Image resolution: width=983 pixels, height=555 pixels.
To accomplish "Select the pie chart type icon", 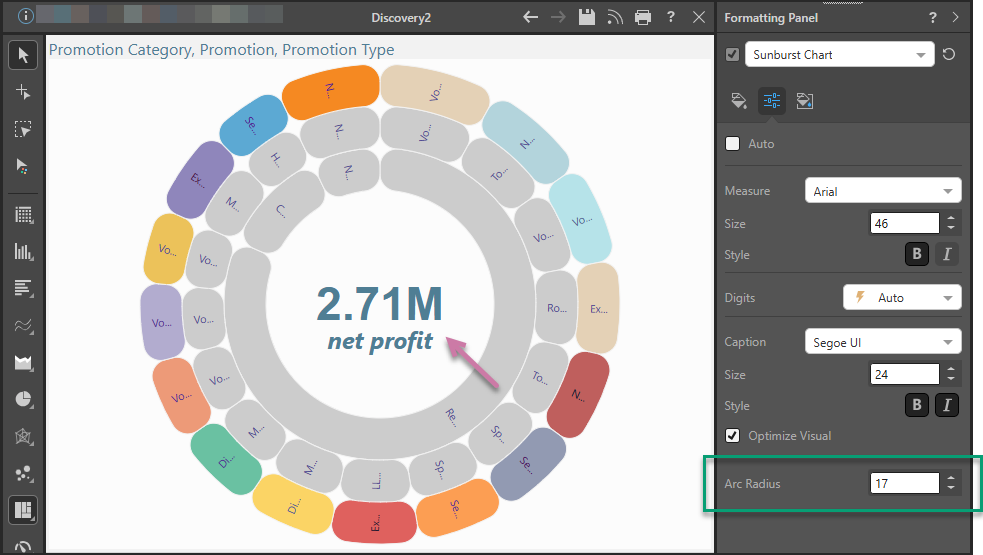I will click(x=23, y=399).
